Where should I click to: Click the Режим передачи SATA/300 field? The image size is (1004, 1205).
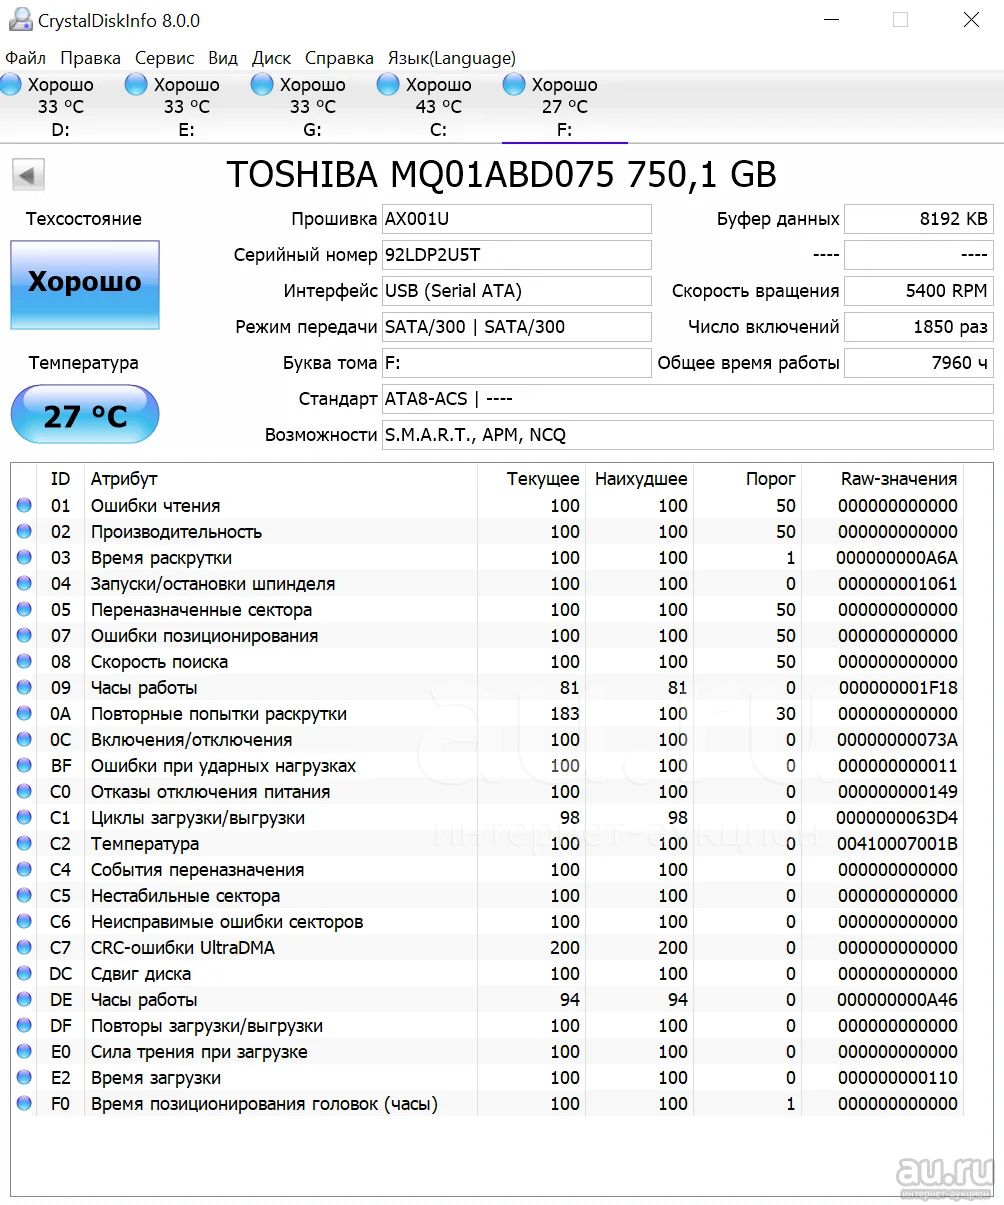tap(517, 327)
